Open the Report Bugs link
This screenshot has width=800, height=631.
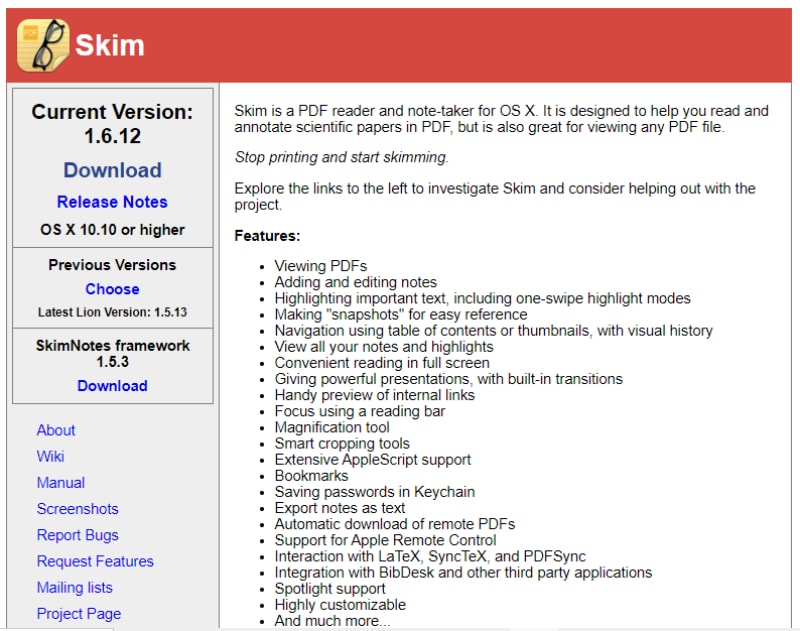(x=78, y=535)
